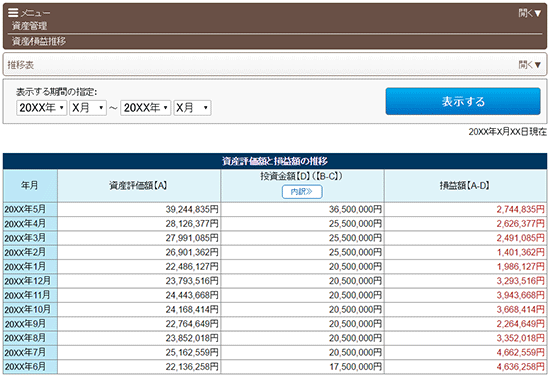Click asset value 24,443,668円
Screen dimensions: 550x377
[x=192, y=295]
